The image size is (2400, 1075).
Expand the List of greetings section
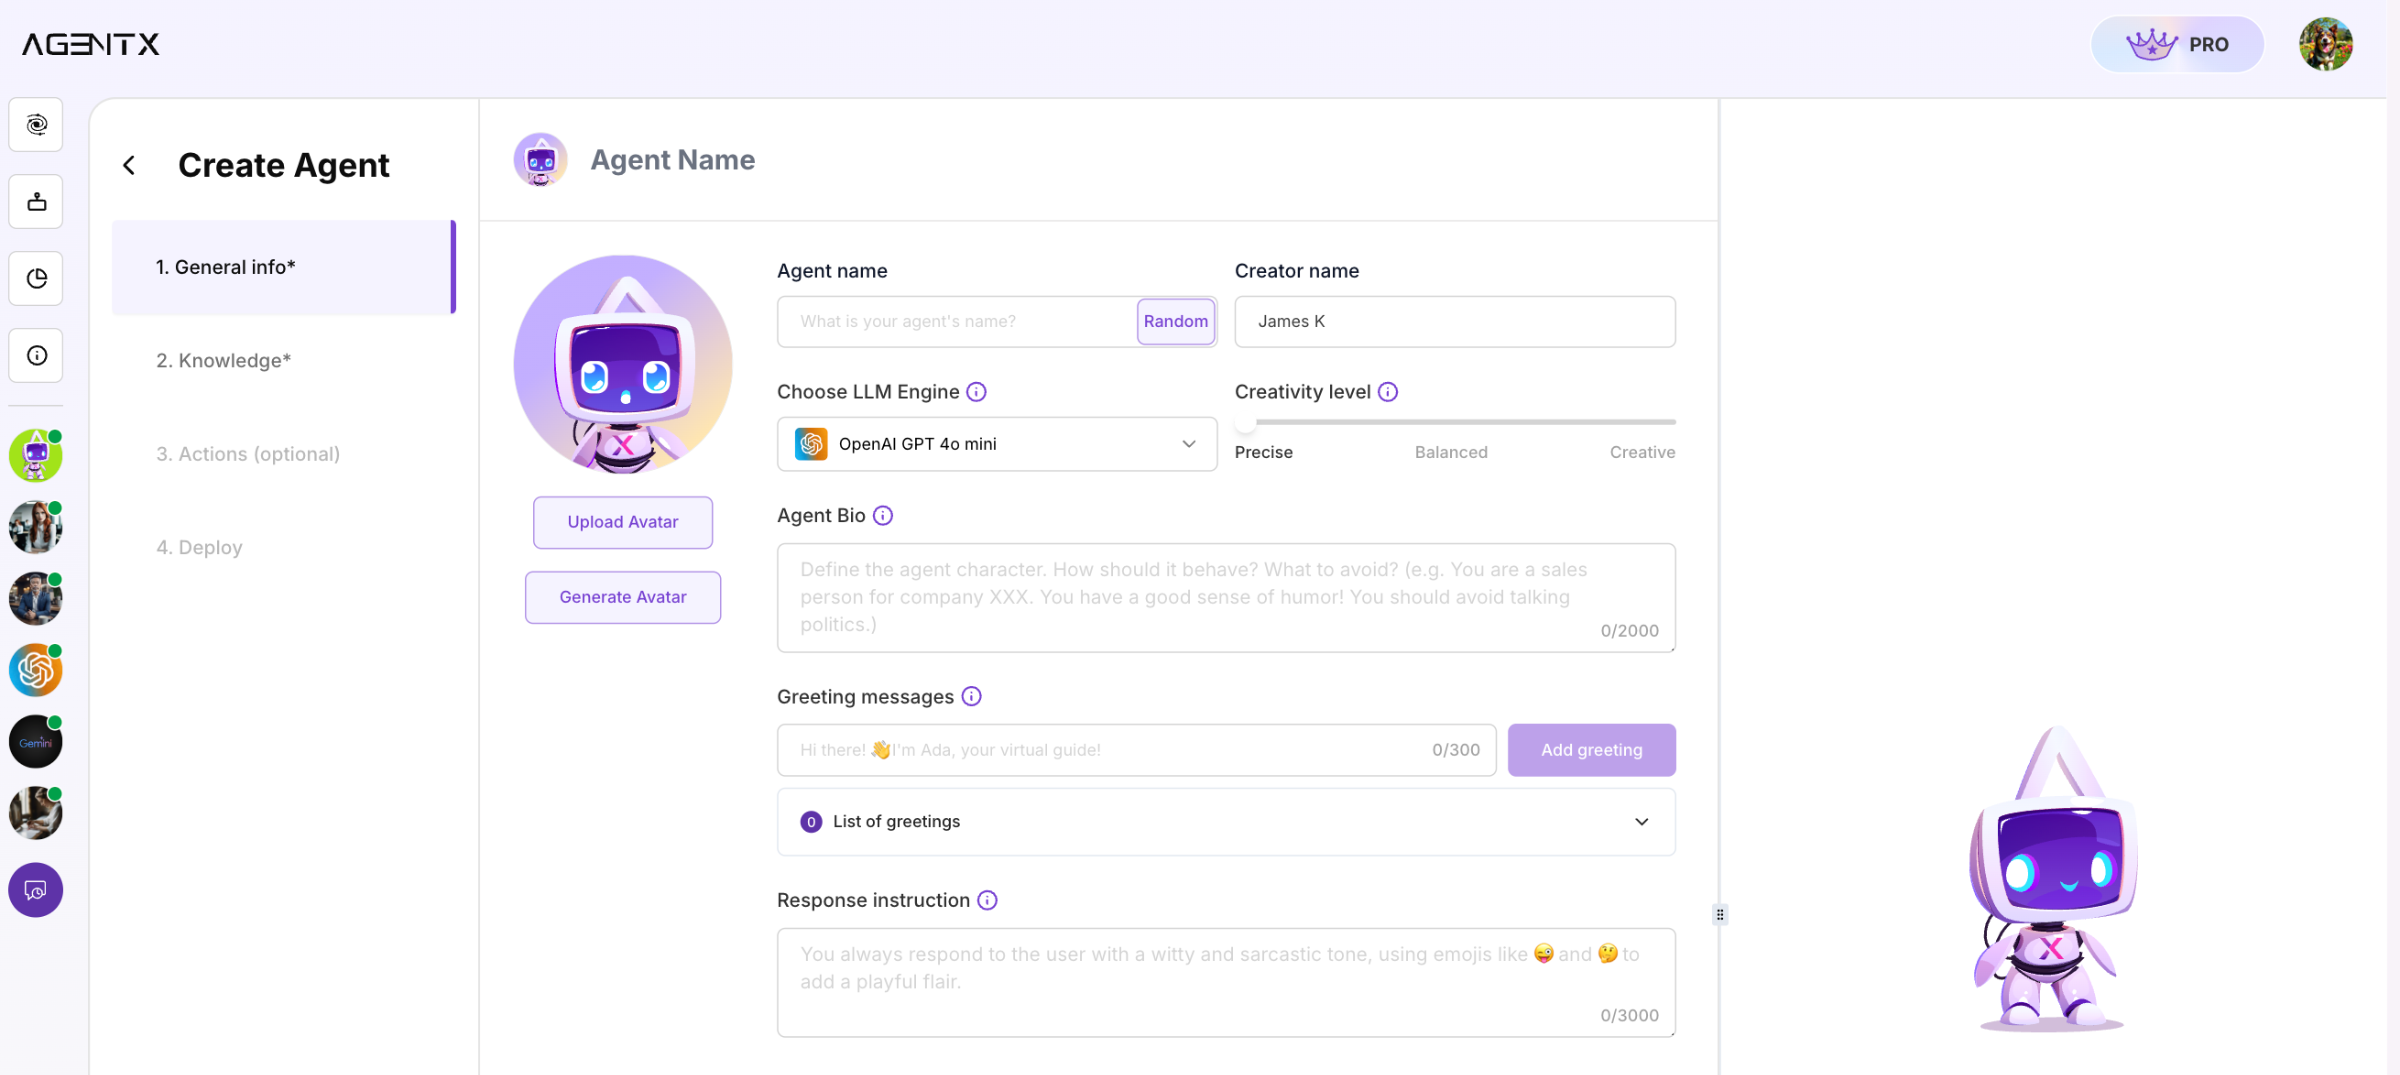(x=1641, y=821)
